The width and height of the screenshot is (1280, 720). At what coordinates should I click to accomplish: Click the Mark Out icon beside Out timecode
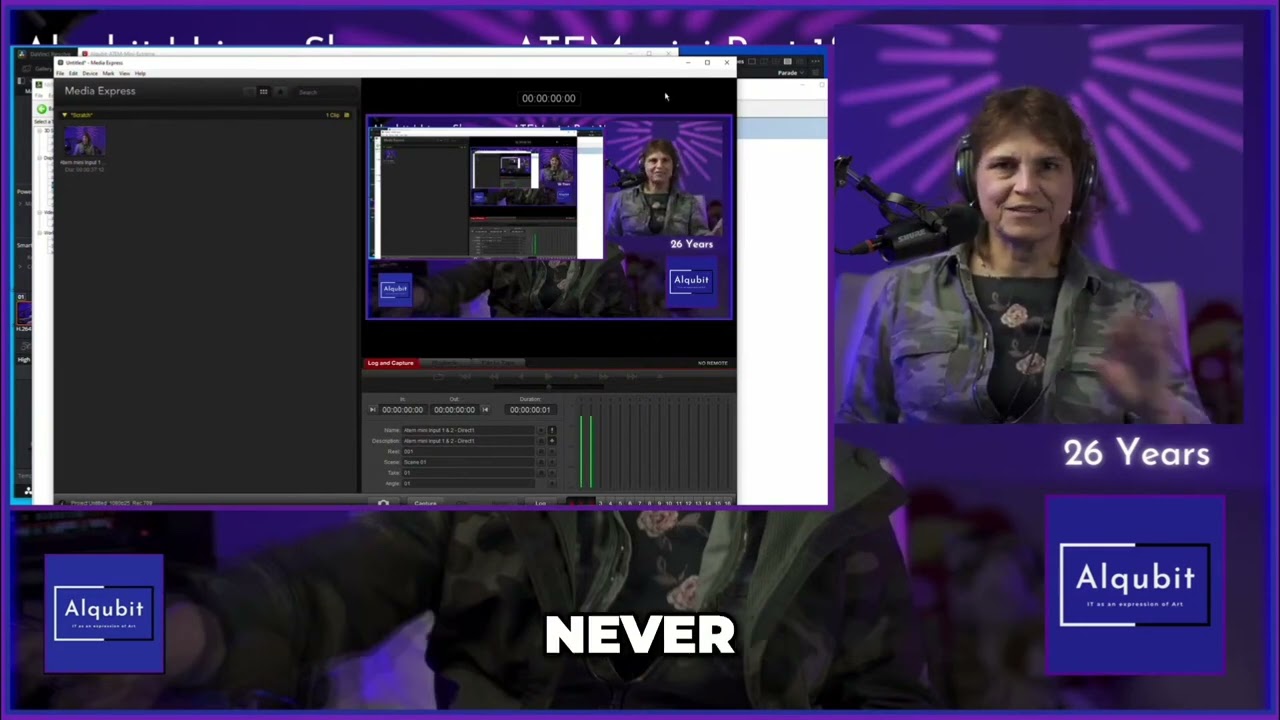(485, 410)
